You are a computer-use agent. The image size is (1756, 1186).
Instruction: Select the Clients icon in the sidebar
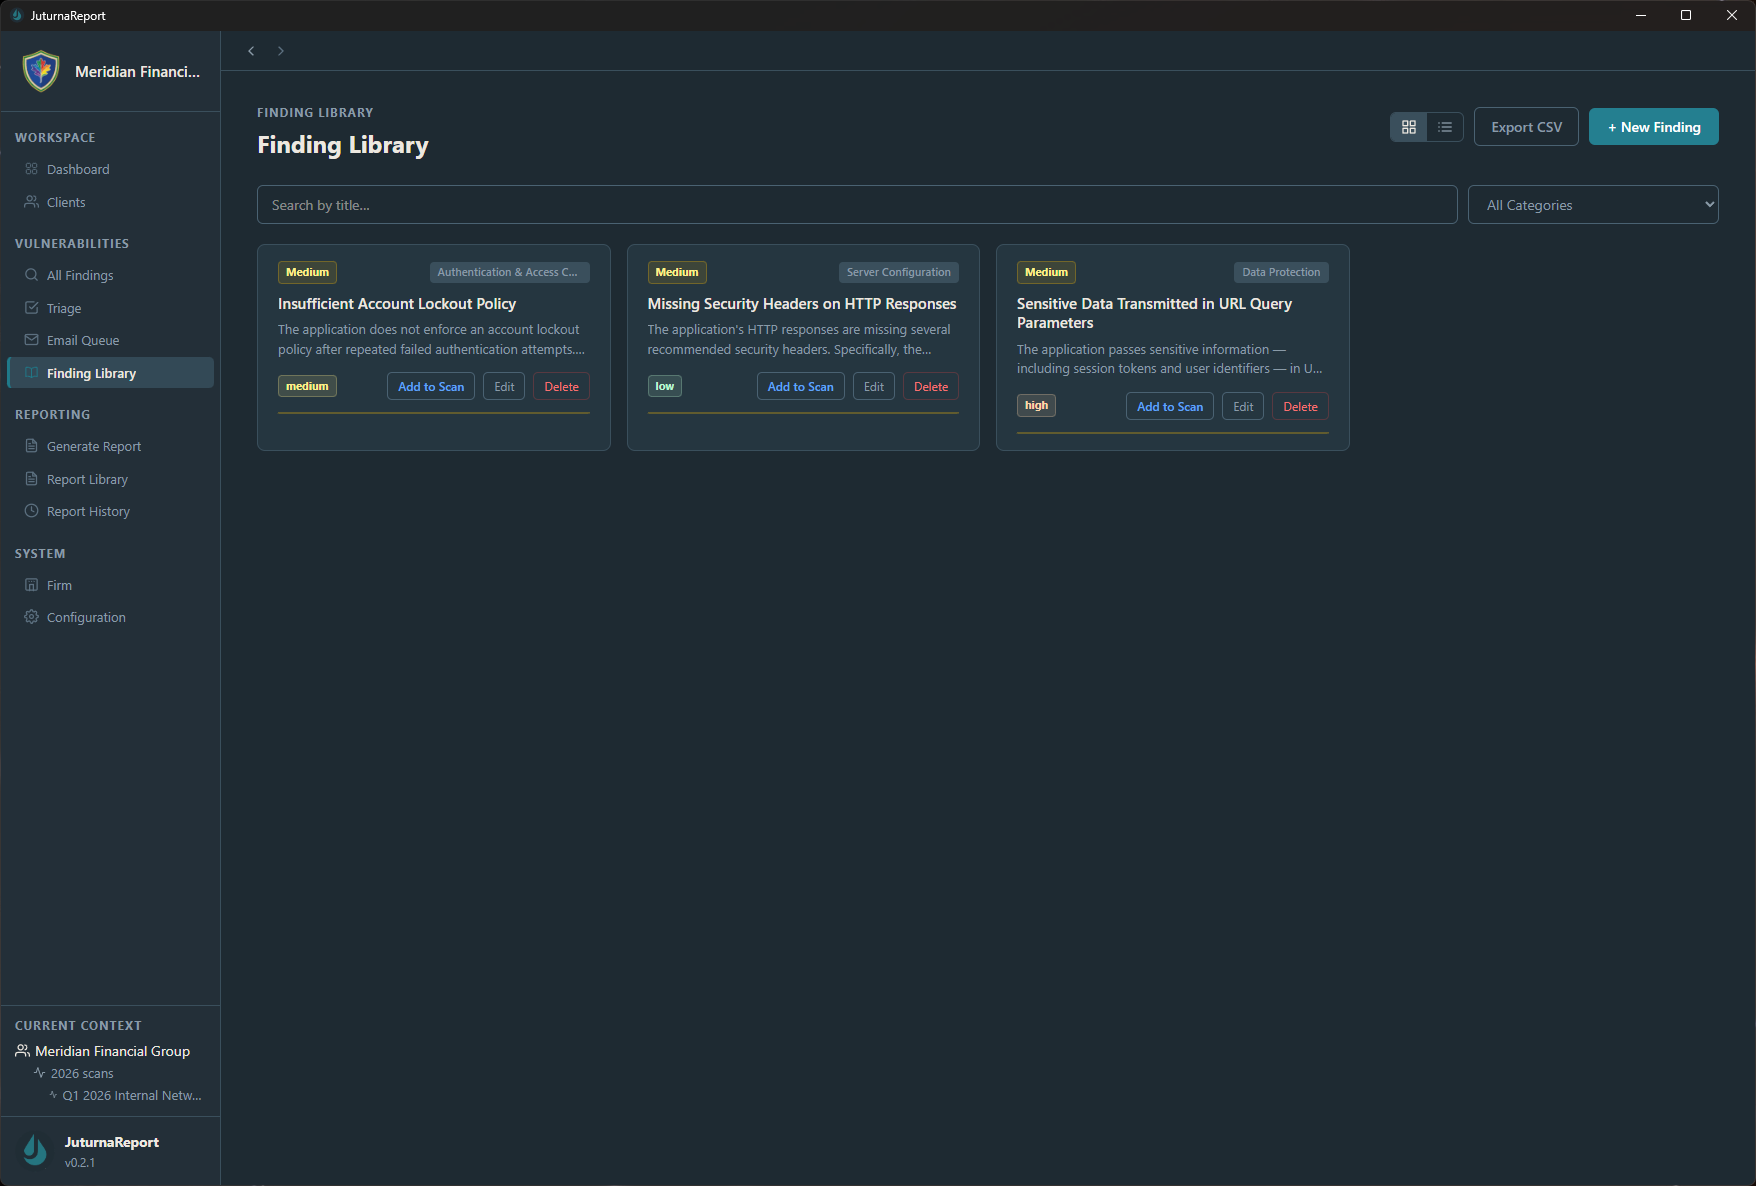tap(31, 202)
